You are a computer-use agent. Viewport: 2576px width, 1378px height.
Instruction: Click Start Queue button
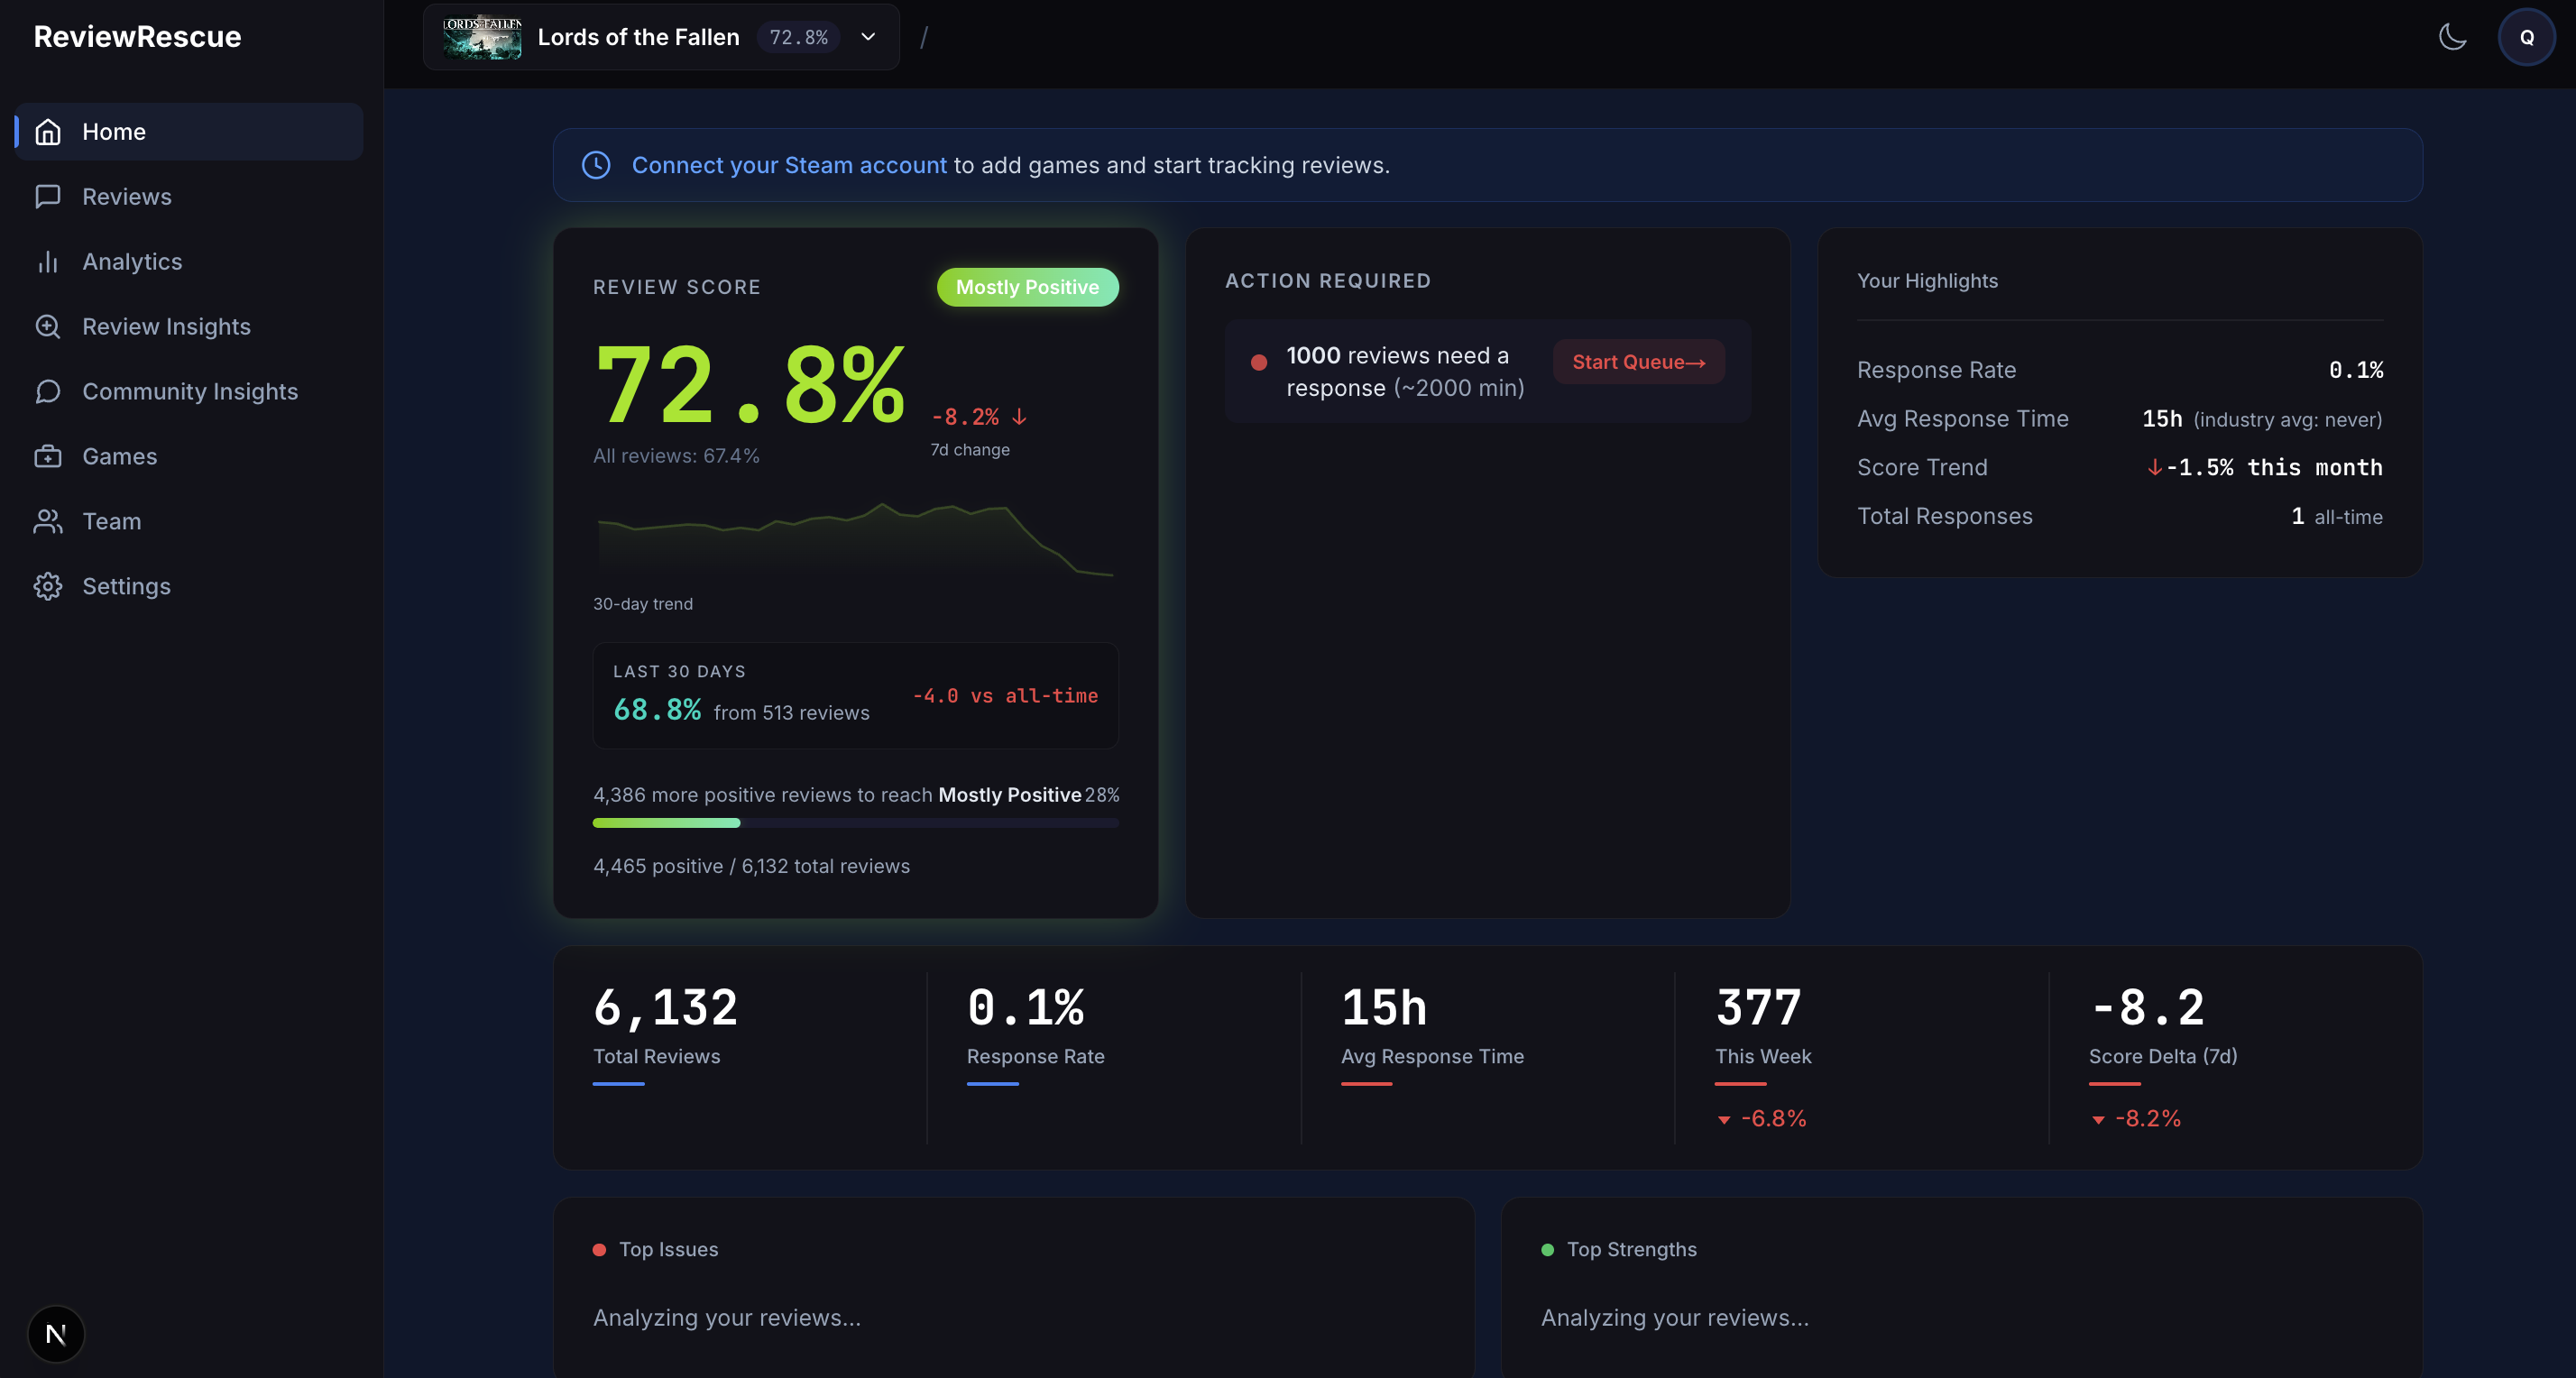[1638, 362]
